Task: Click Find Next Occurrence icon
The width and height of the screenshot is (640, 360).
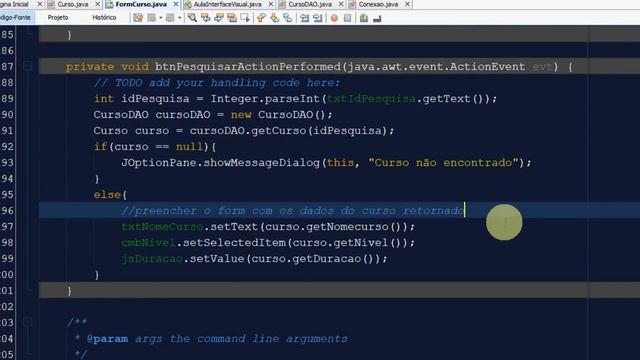Action: pyautogui.click(x=219, y=18)
